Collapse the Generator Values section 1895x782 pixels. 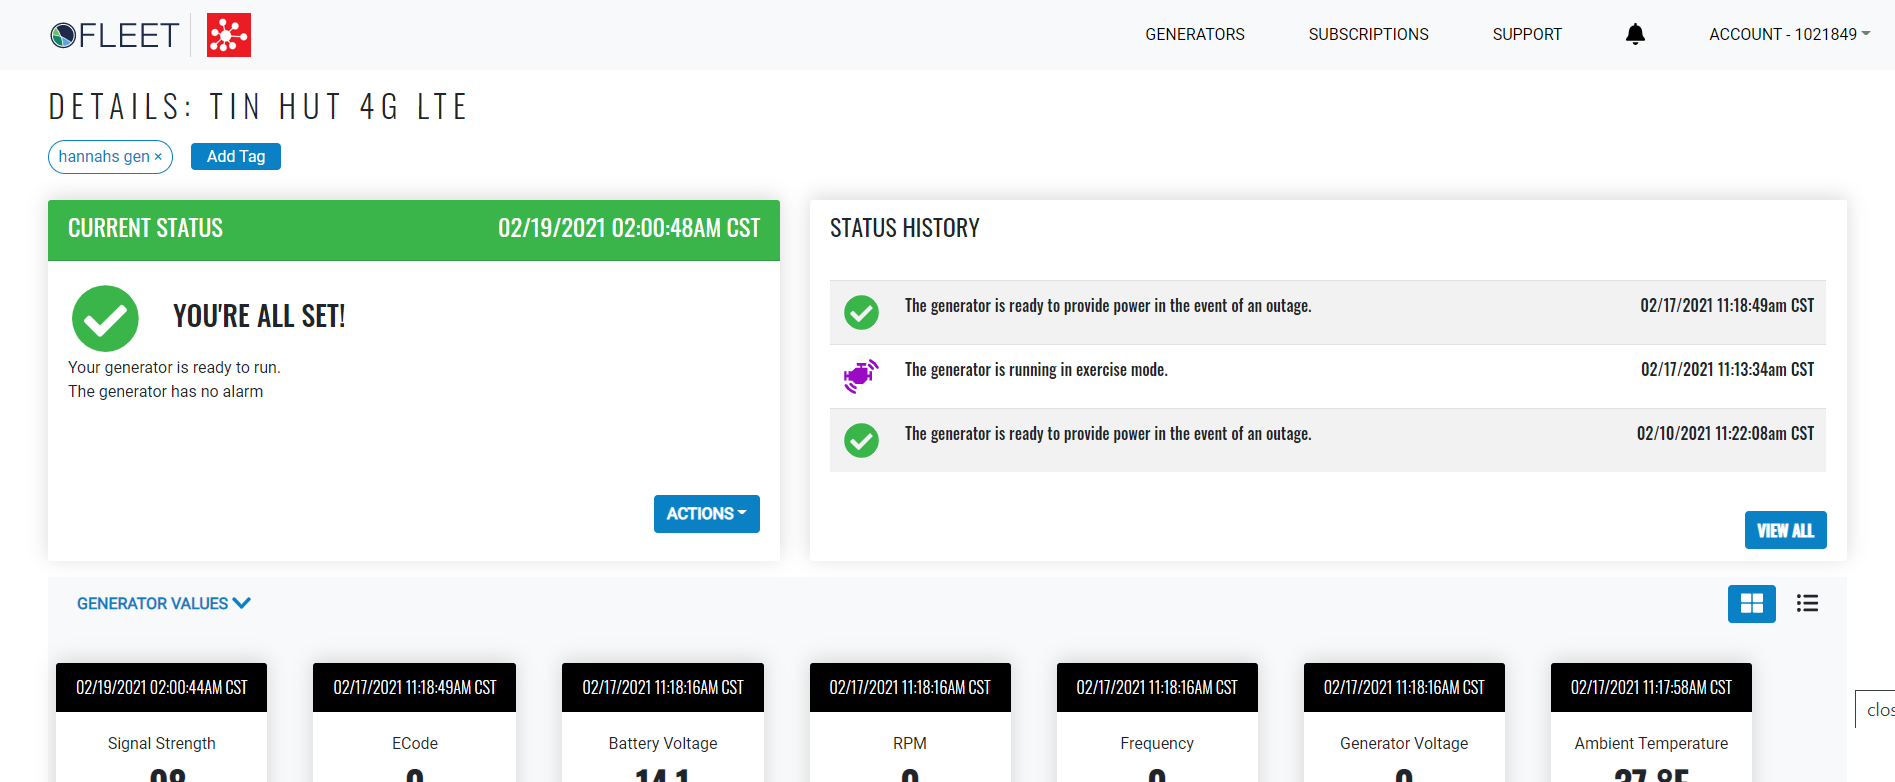tap(164, 603)
